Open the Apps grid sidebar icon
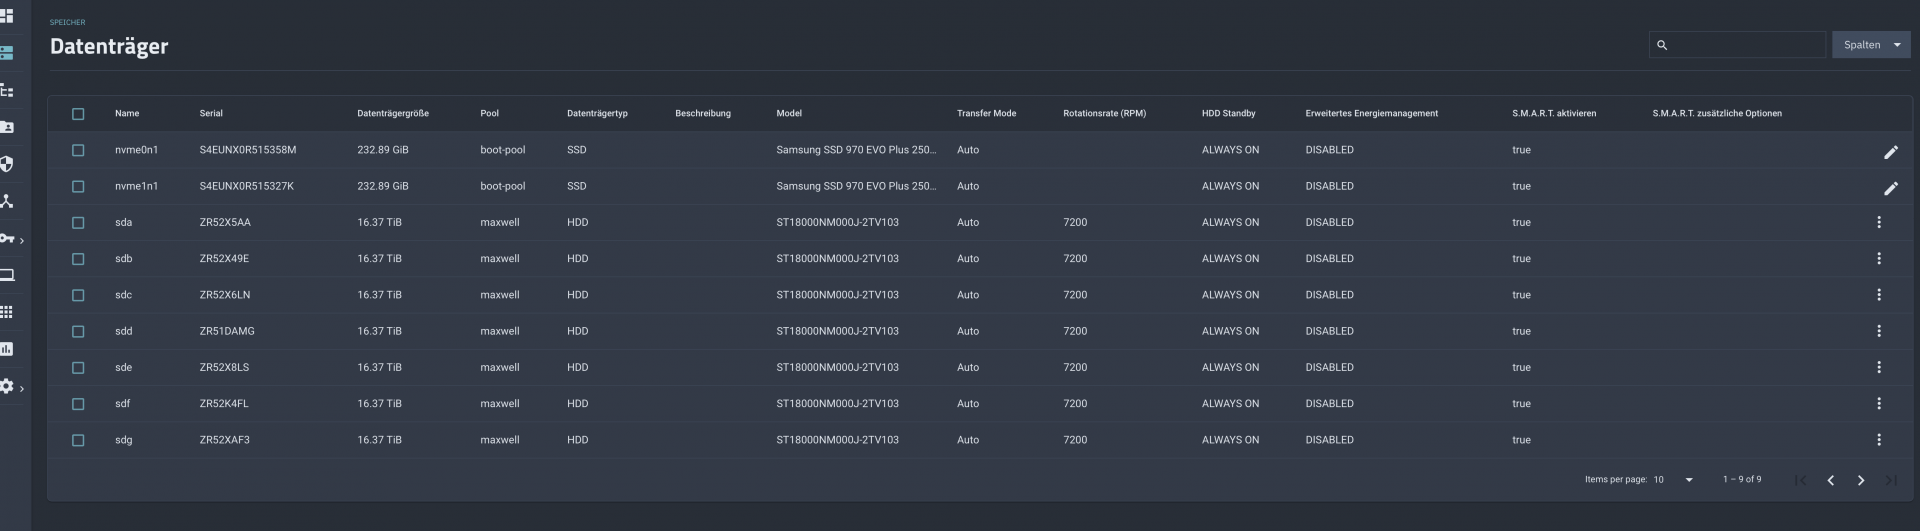1920x531 pixels. pyautogui.click(x=6, y=312)
